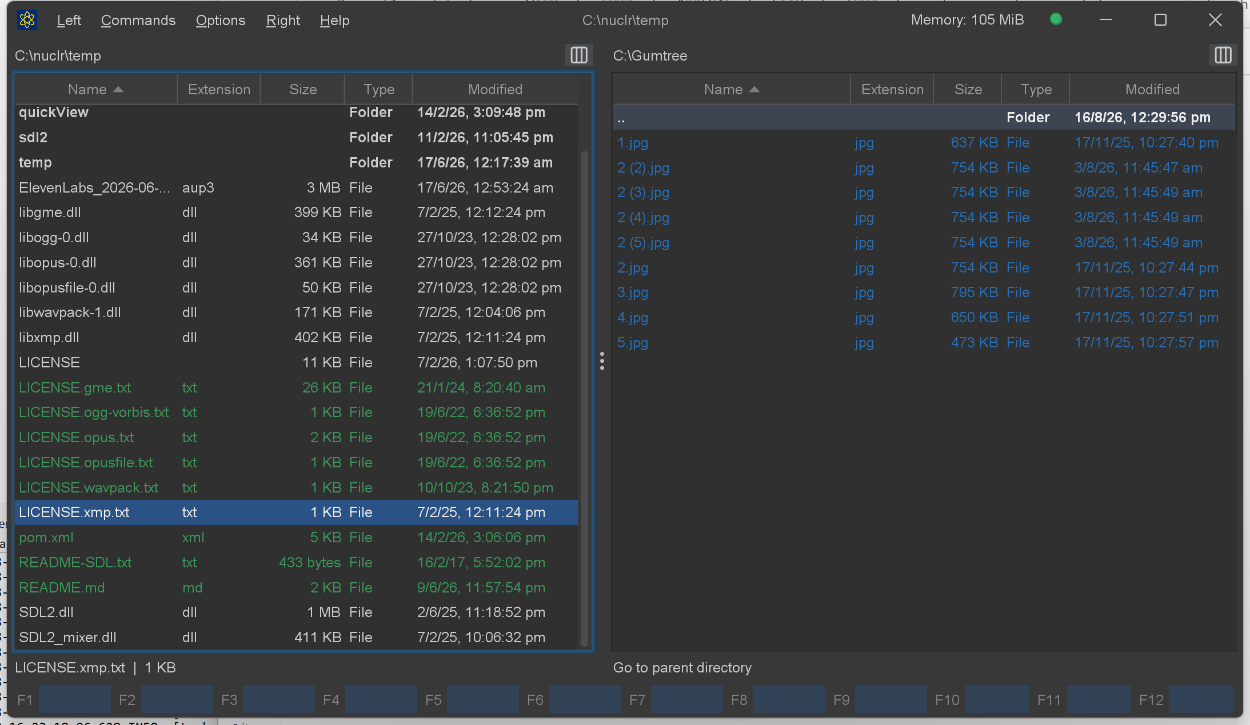Click the green status indicator dot
This screenshot has width=1250, height=725.
[1056, 20]
